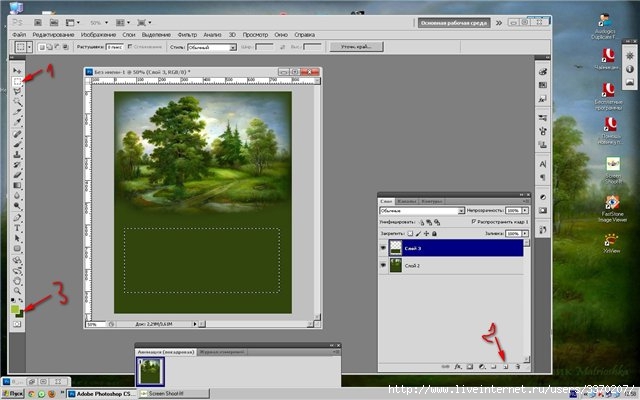Select the Move tool
Image resolution: width=640 pixels, height=400 pixels.
tap(17, 71)
